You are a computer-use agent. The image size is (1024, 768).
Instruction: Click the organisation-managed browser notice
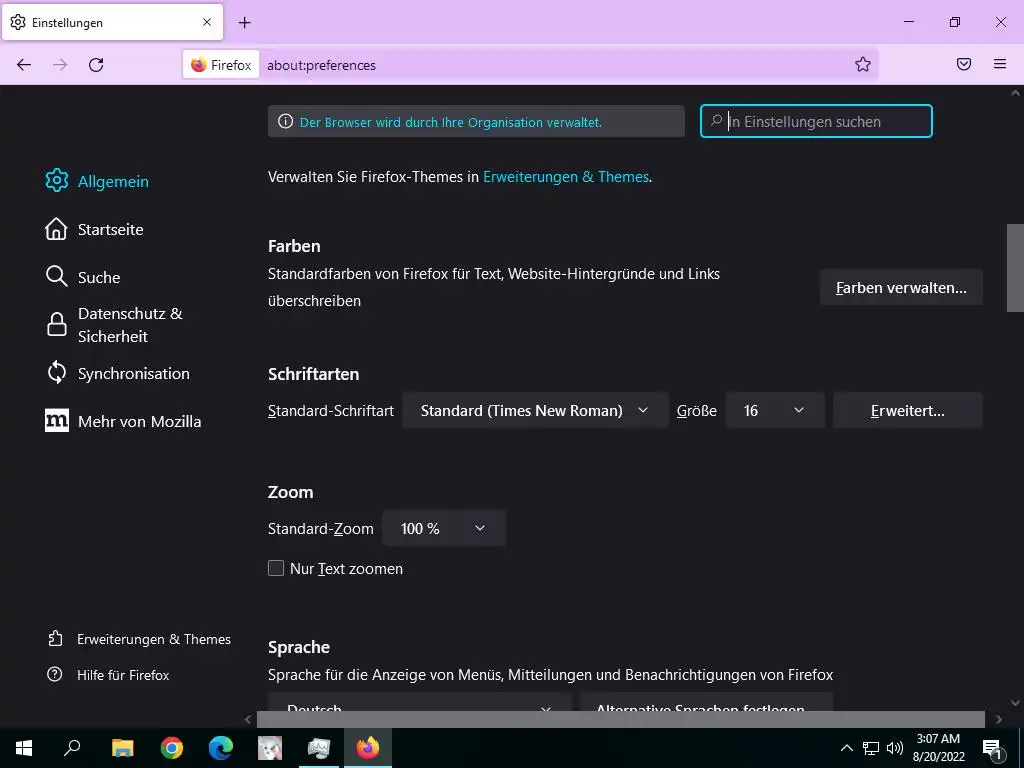476,121
